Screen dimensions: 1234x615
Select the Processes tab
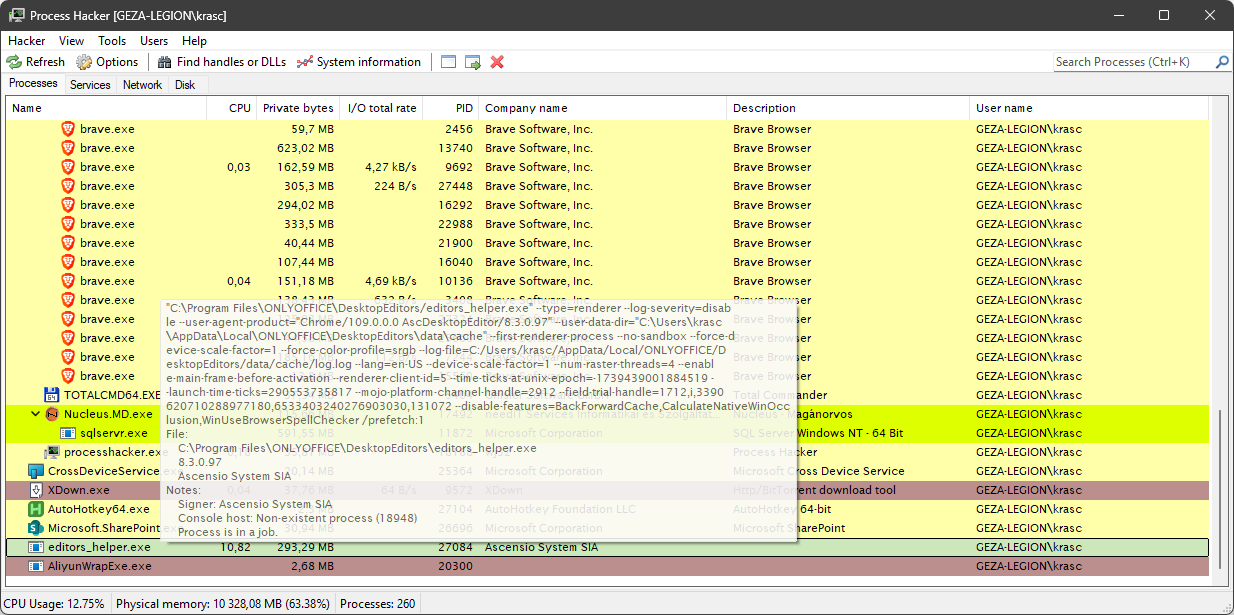33,84
